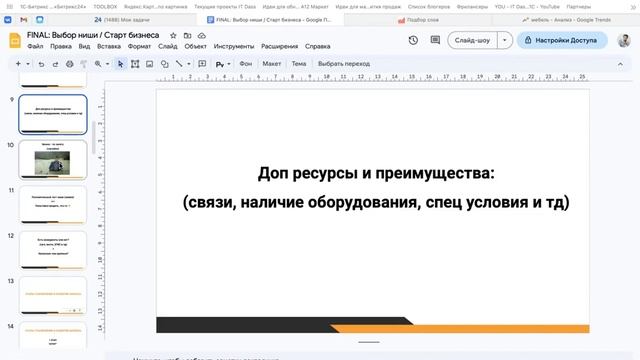Open the Инструменты menu
The image size is (640, 360).
click(x=233, y=46)
